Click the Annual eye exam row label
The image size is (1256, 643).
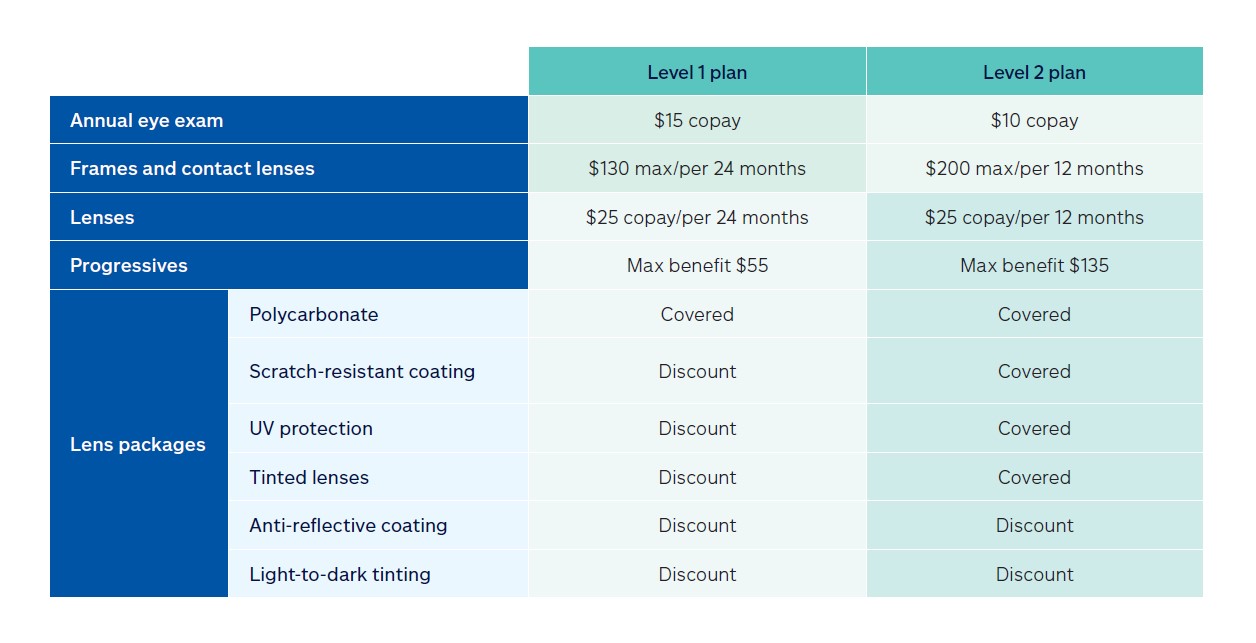coord(289,120)
